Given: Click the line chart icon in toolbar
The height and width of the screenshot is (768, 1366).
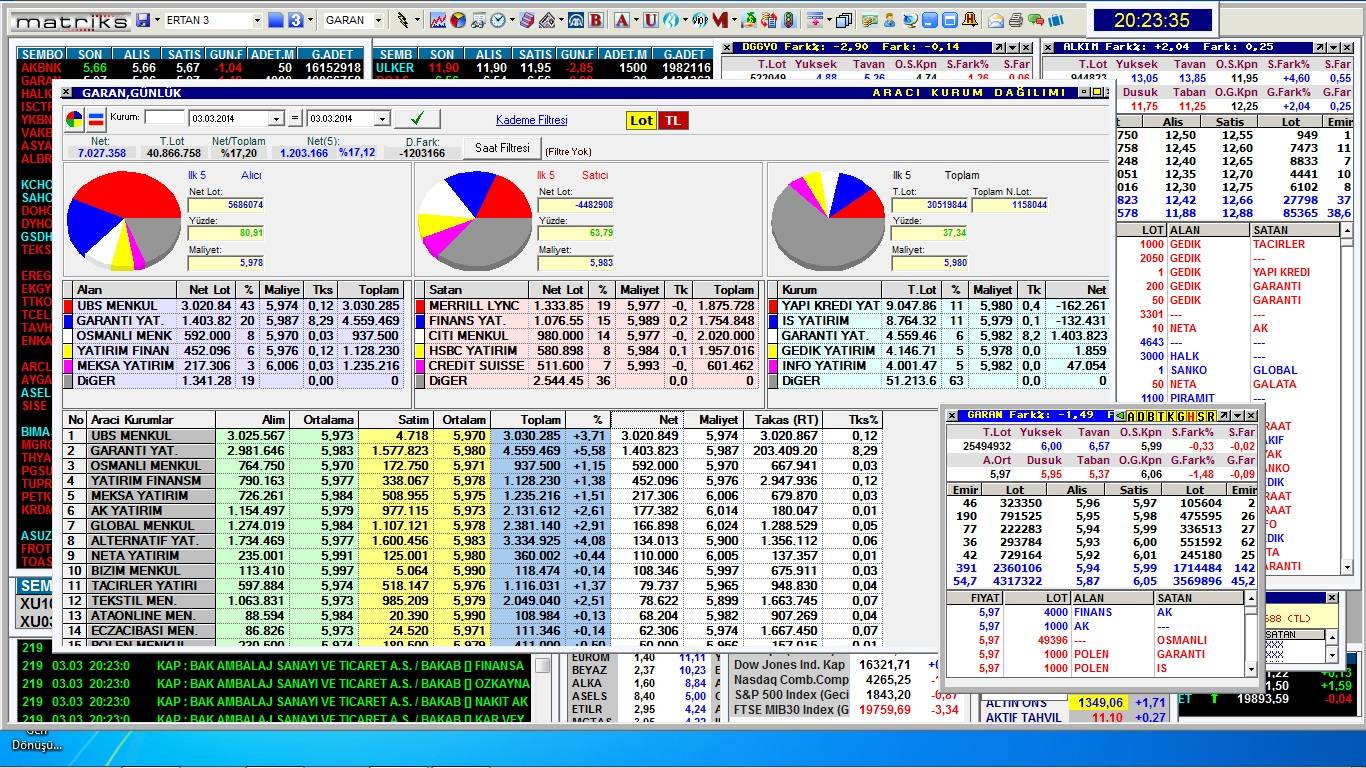Looking at the screenshot, I should coord(438,20).
